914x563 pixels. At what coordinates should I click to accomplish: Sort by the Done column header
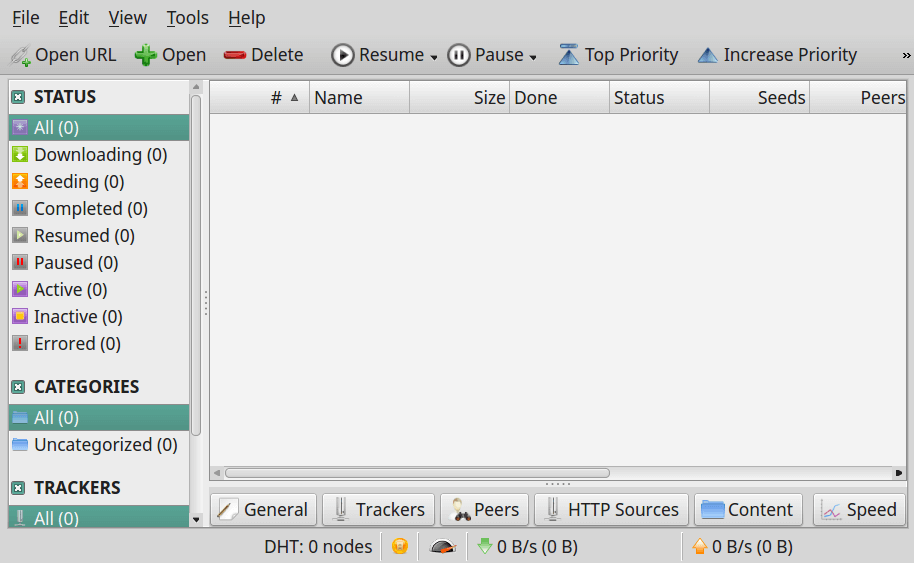560,97
